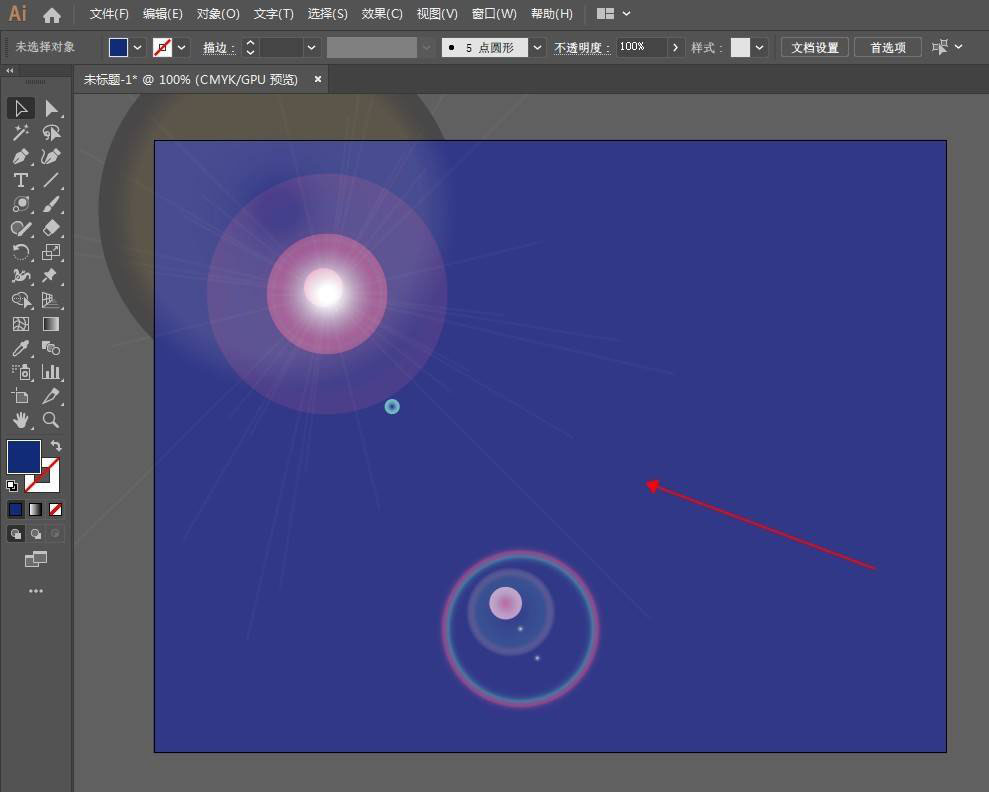Select the Rotate tool
The height and width of the screenshot is (792, 989).
21,252
